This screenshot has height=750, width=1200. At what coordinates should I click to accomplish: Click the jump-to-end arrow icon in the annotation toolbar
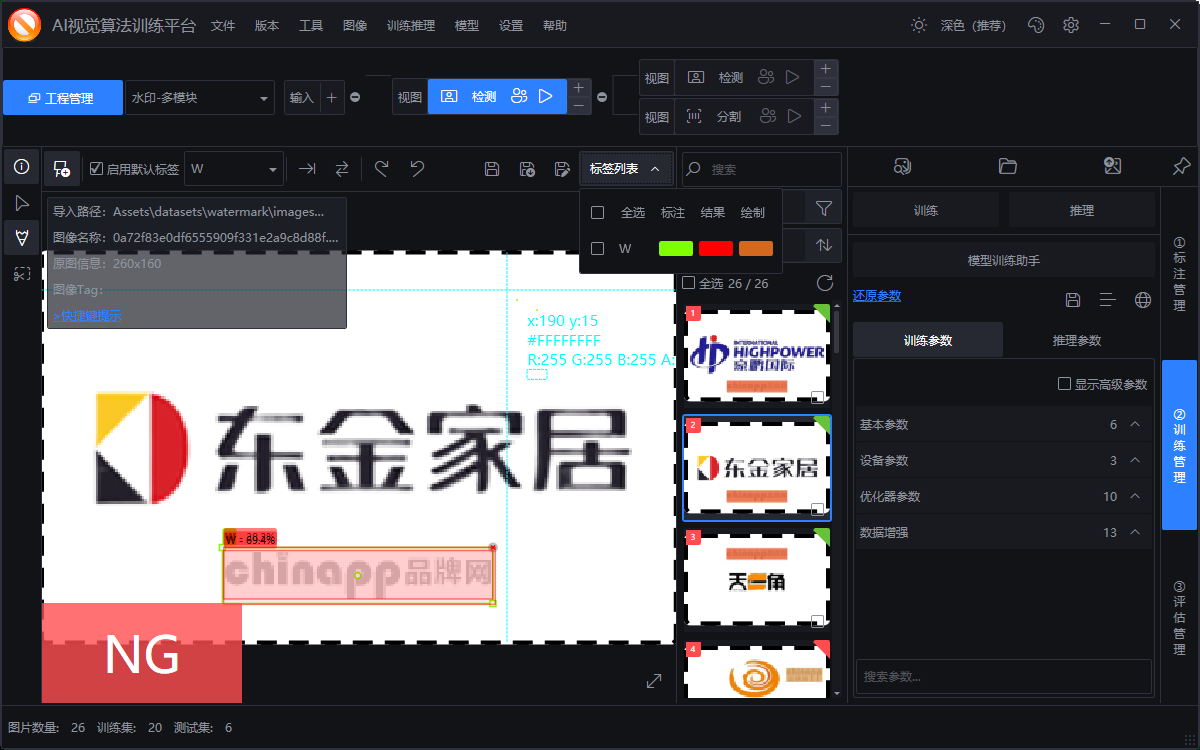point(307,169)
